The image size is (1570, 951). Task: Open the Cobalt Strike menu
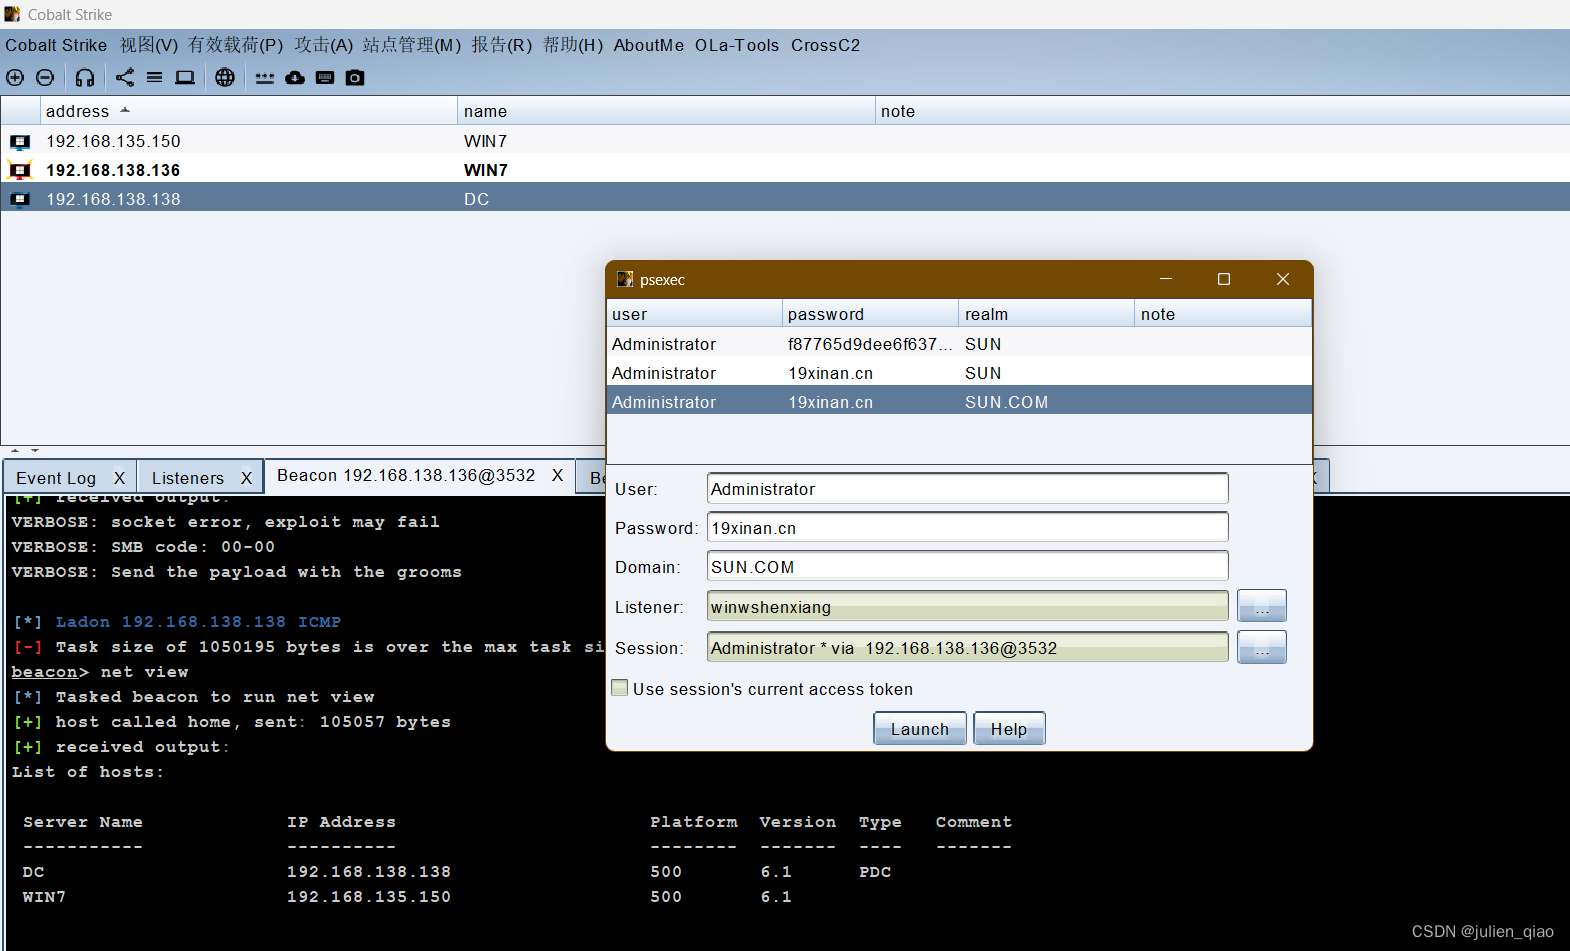(56, 45)
